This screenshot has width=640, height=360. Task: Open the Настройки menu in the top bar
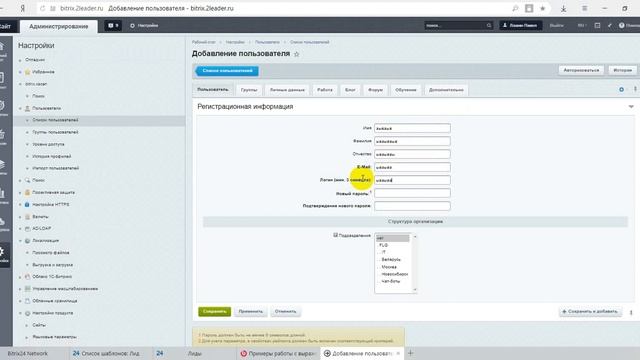pyautogui.click(x=144, y=25)
